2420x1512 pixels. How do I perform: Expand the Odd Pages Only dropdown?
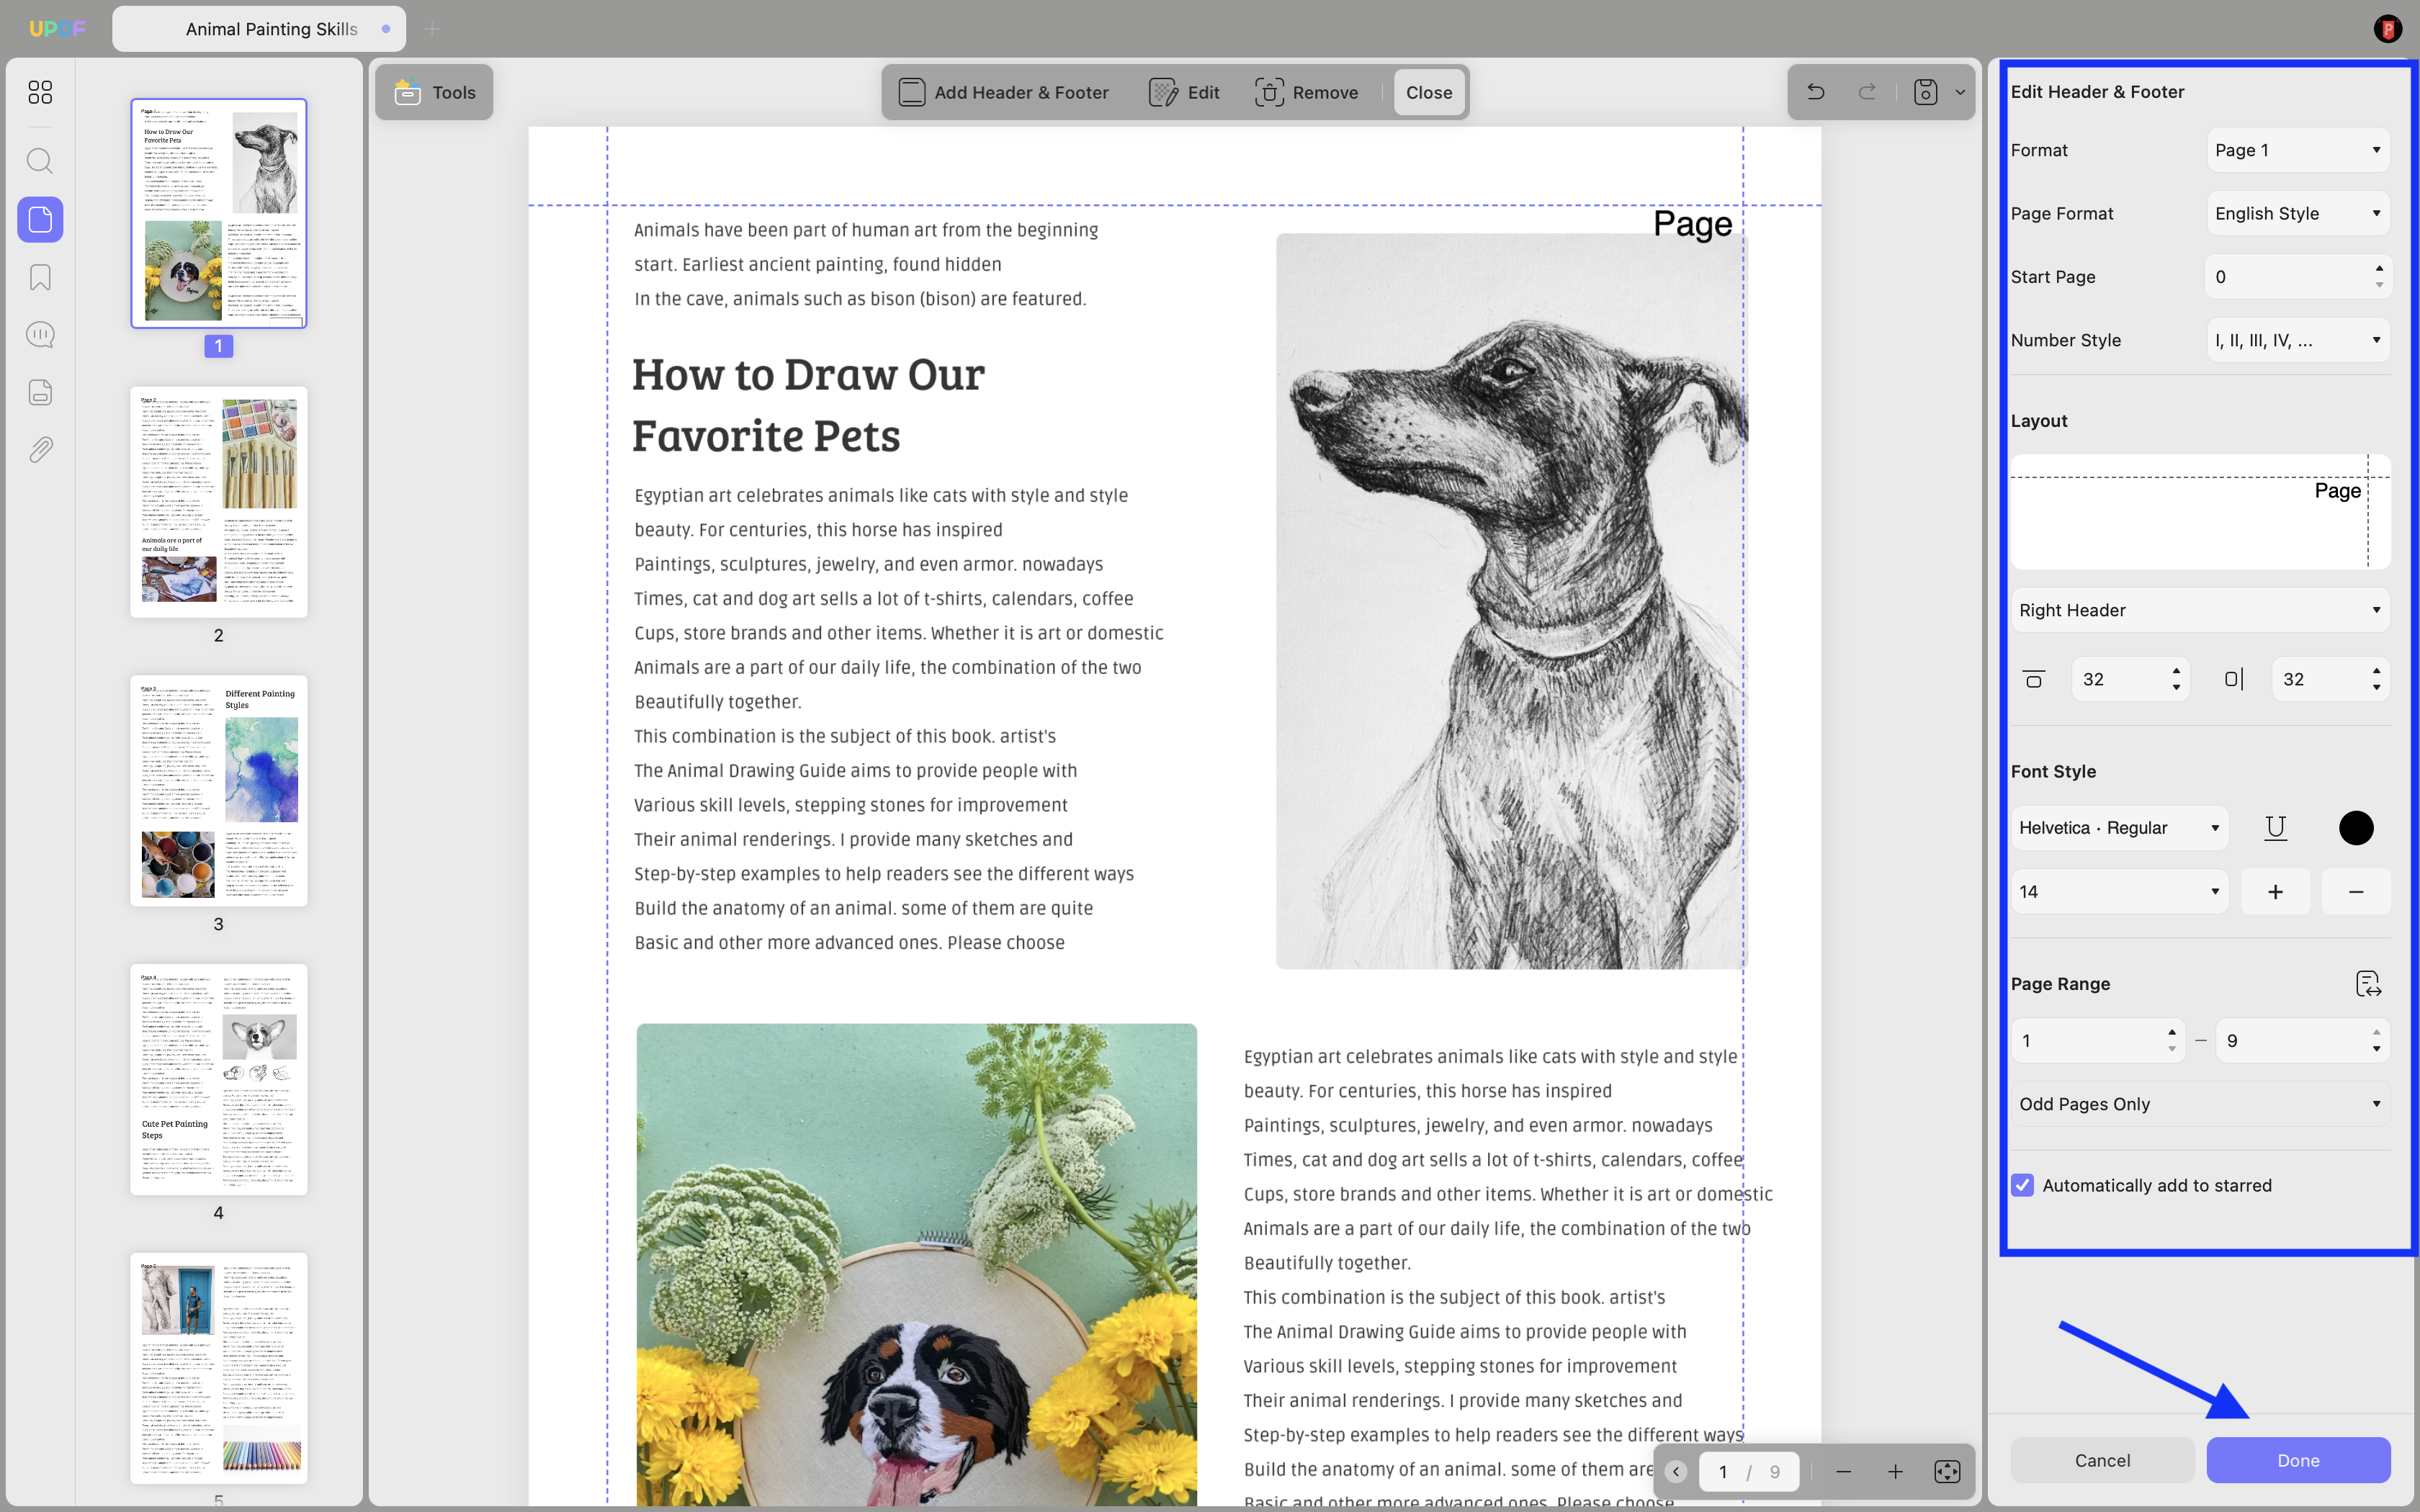coord(2200,1104)
